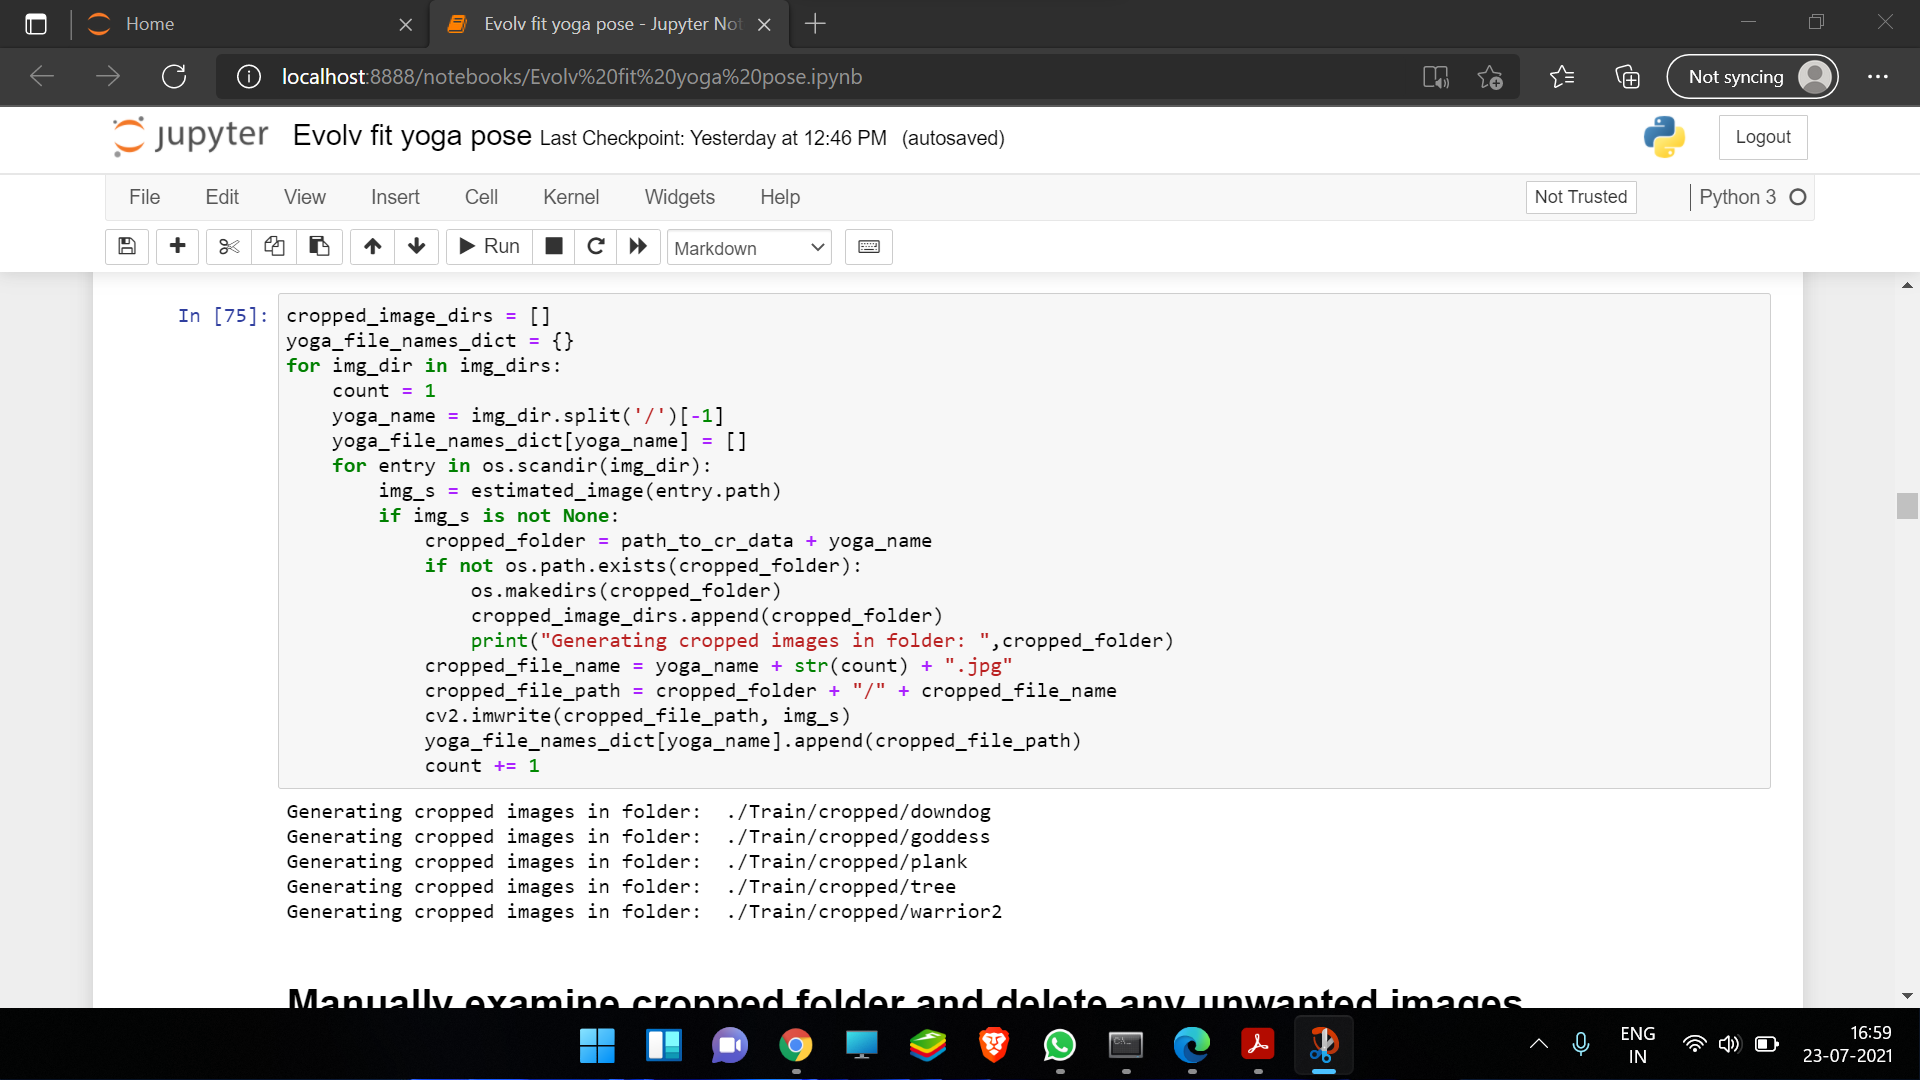Open the Kernel menu
Screen dimensions: 1920x1080
570,197
